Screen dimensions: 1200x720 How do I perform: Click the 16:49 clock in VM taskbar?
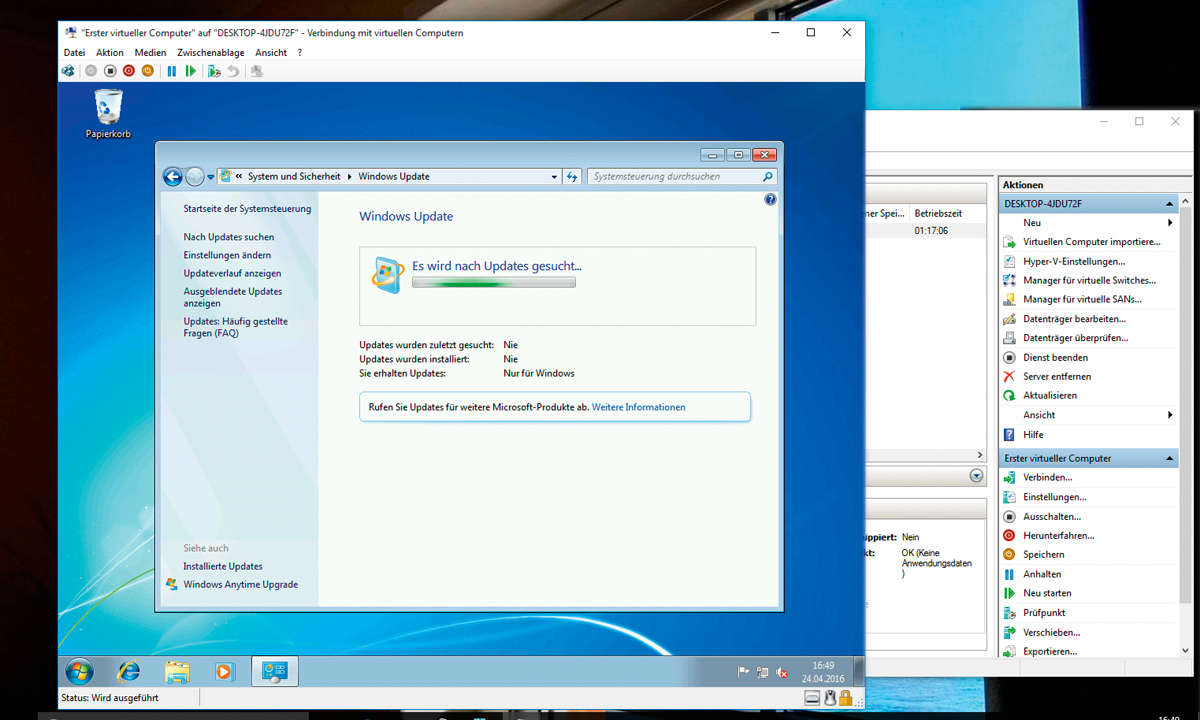coord(823,665)
